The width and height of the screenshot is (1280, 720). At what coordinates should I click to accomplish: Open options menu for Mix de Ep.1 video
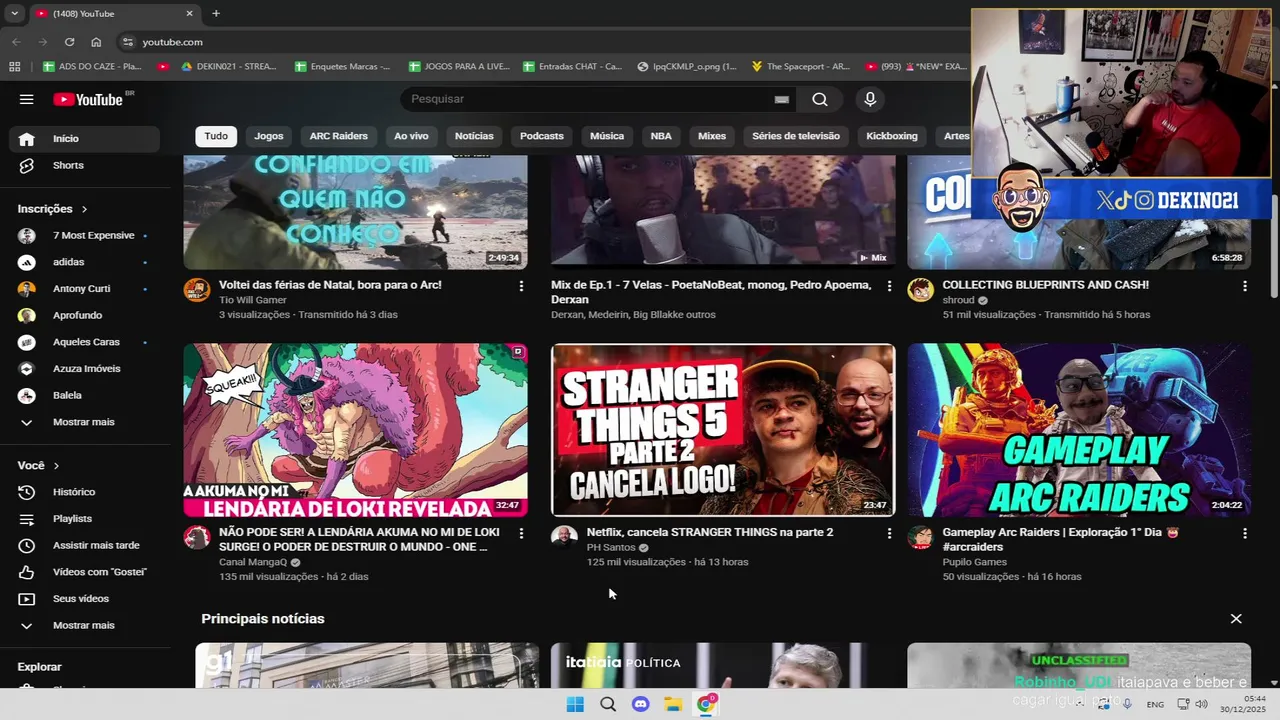[x=889, y=286]
